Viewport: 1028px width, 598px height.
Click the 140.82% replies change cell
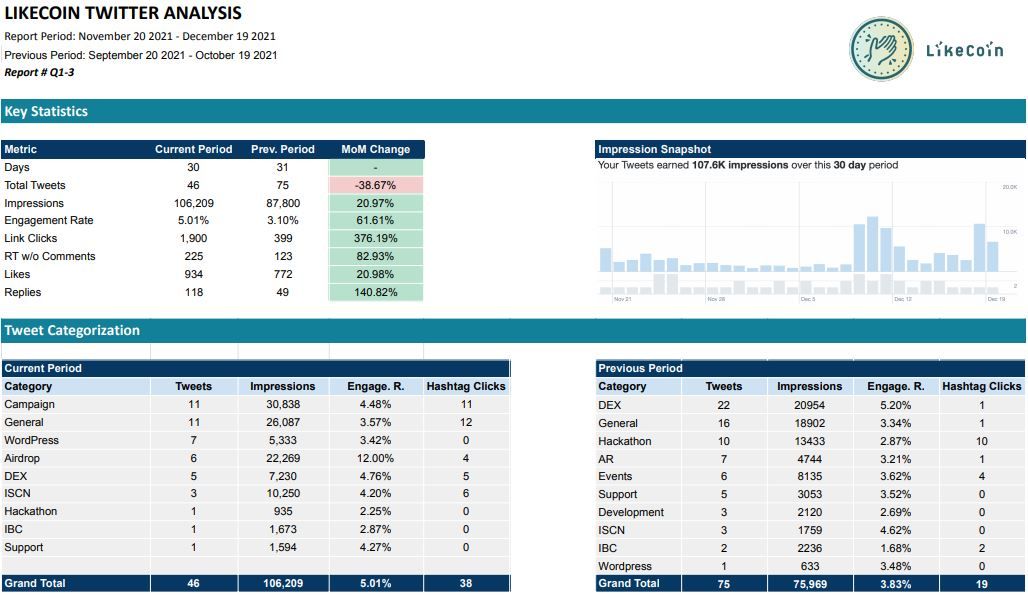(376, 292)
